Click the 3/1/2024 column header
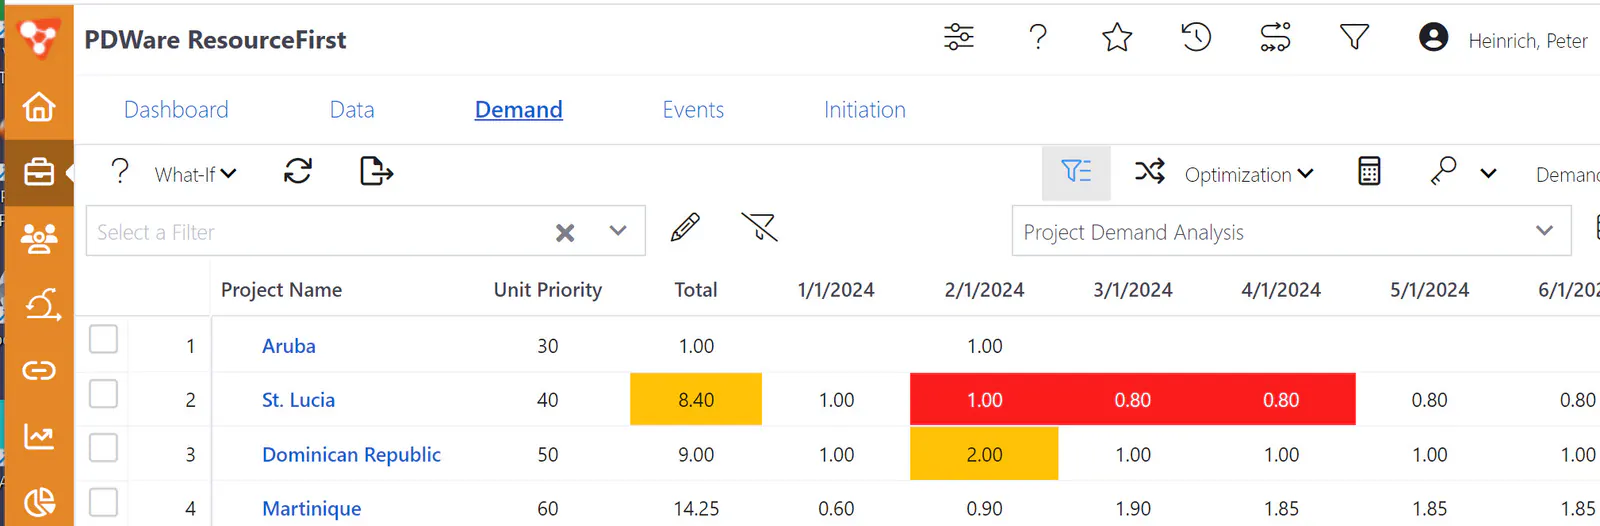Screen dimensions: 1600x526 1133,290
